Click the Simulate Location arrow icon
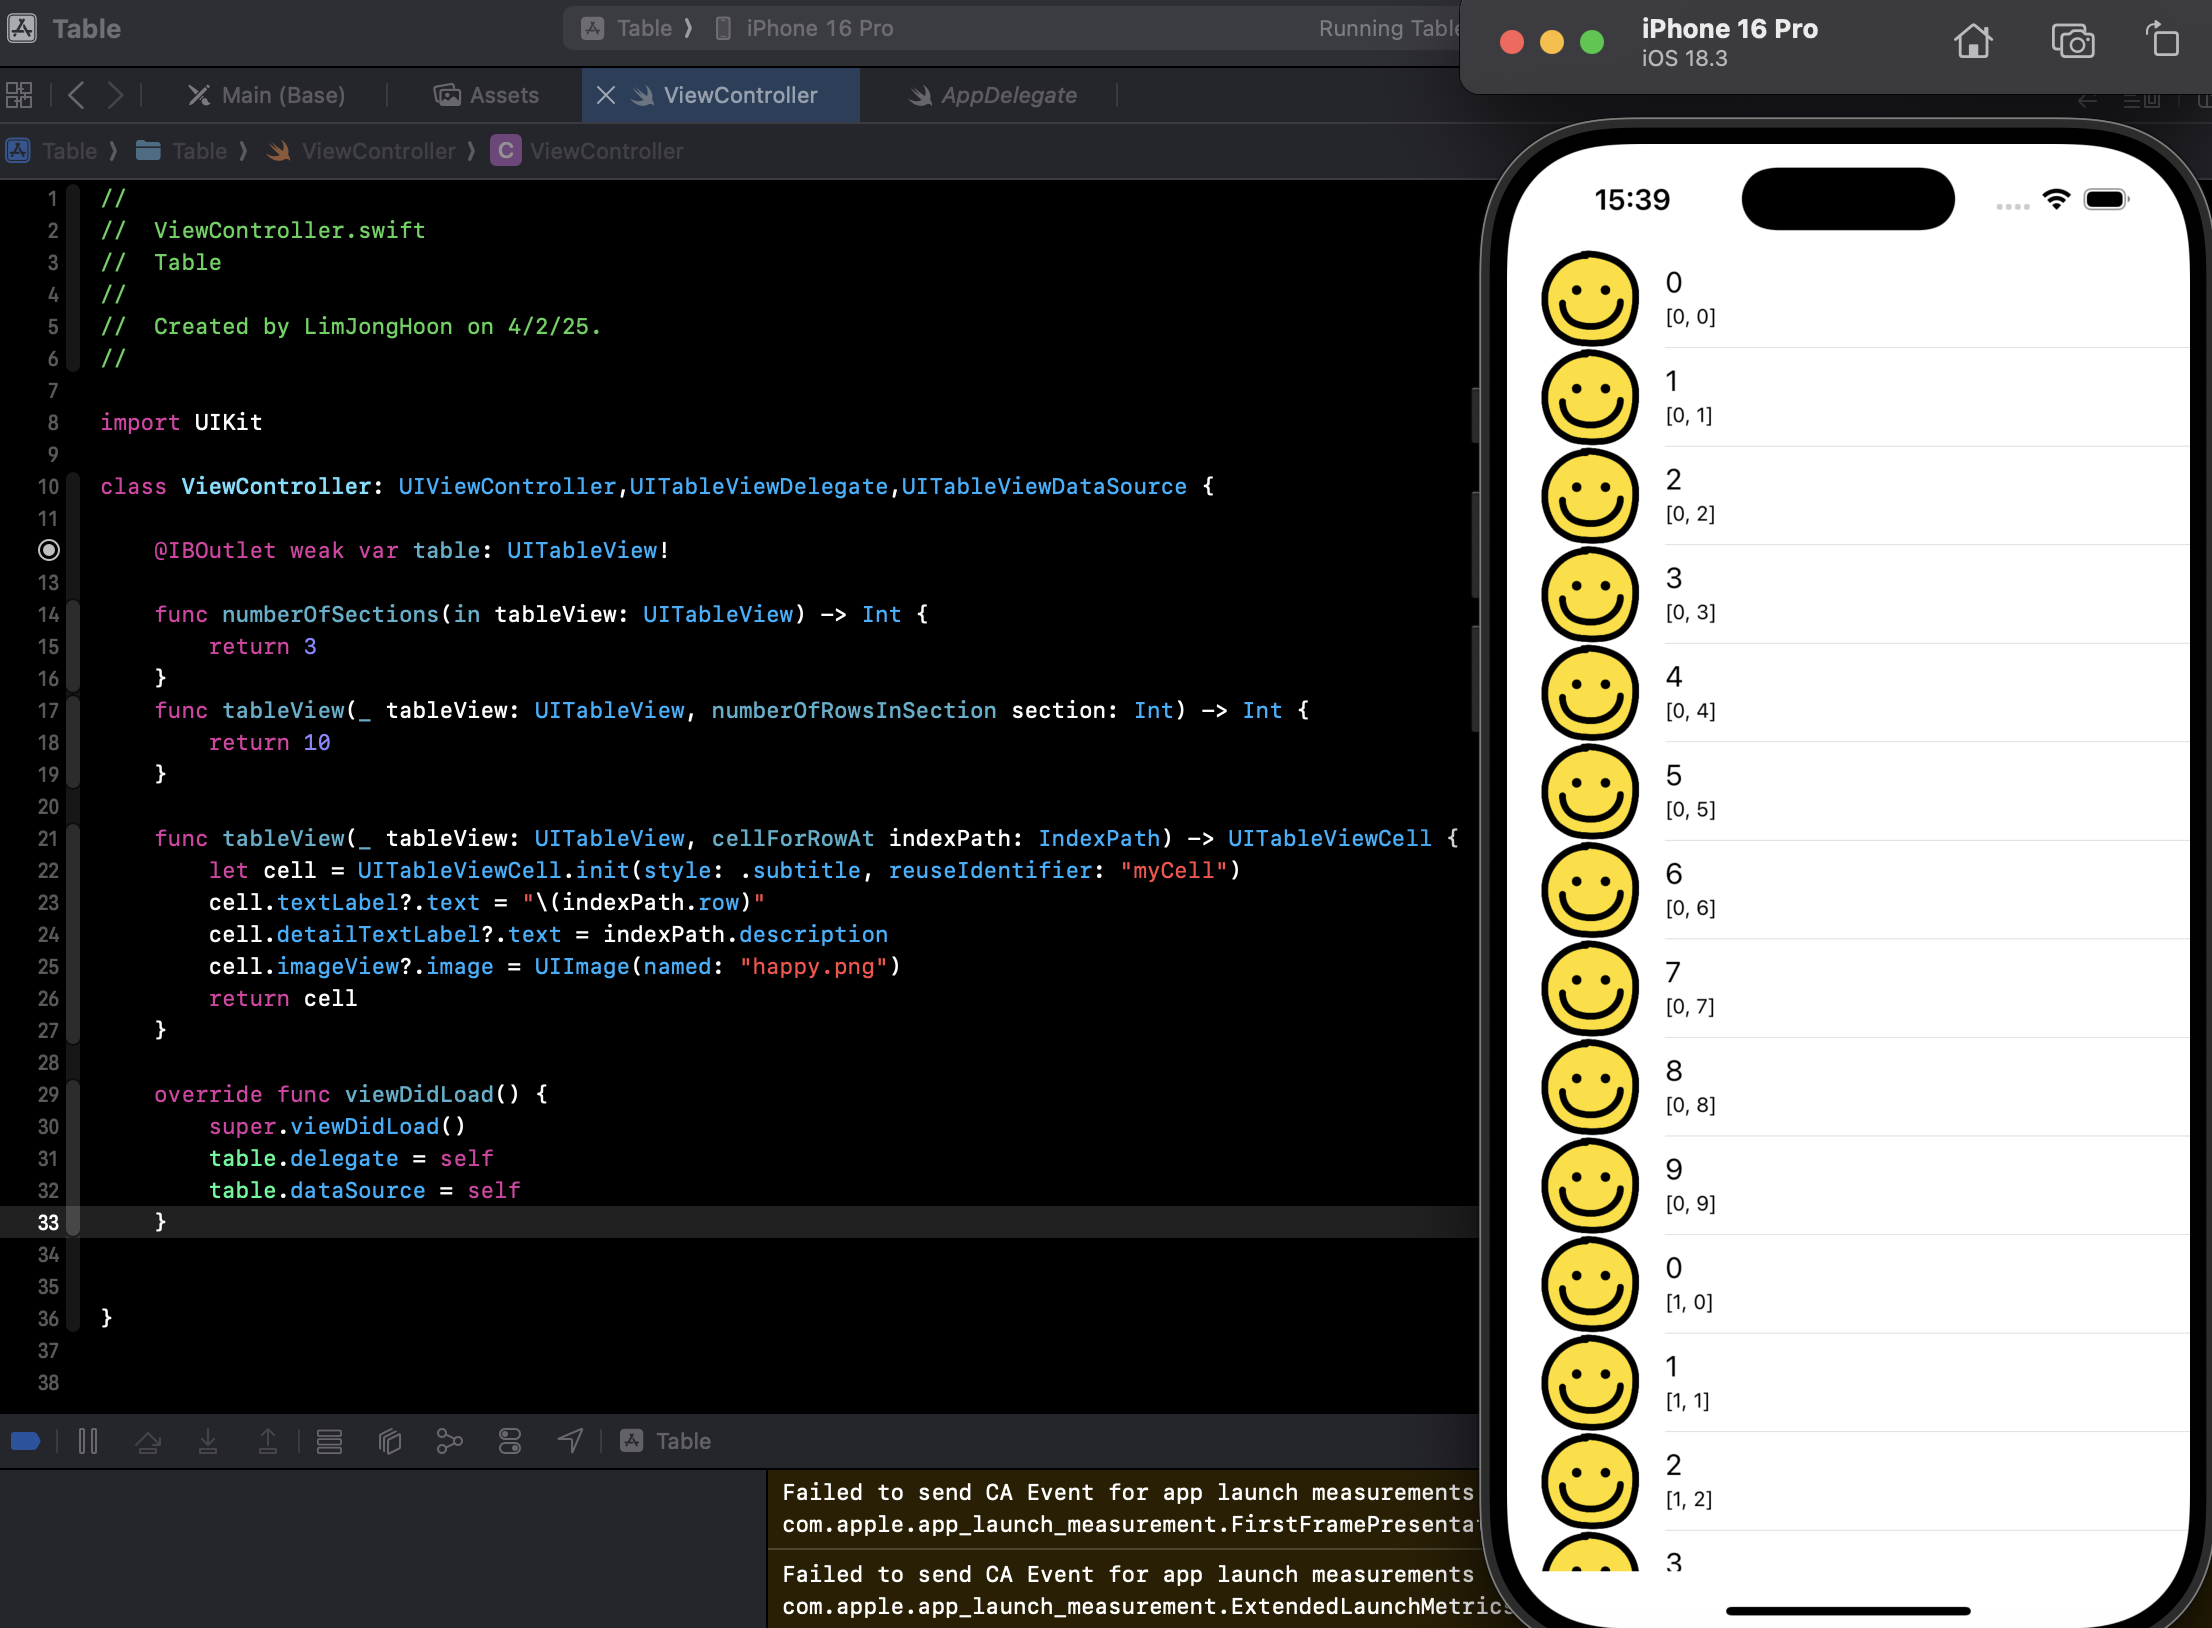Image resolution: width=2212 pixels, height=1628 pixels. pyautogui.click(x=570, y=1441)
